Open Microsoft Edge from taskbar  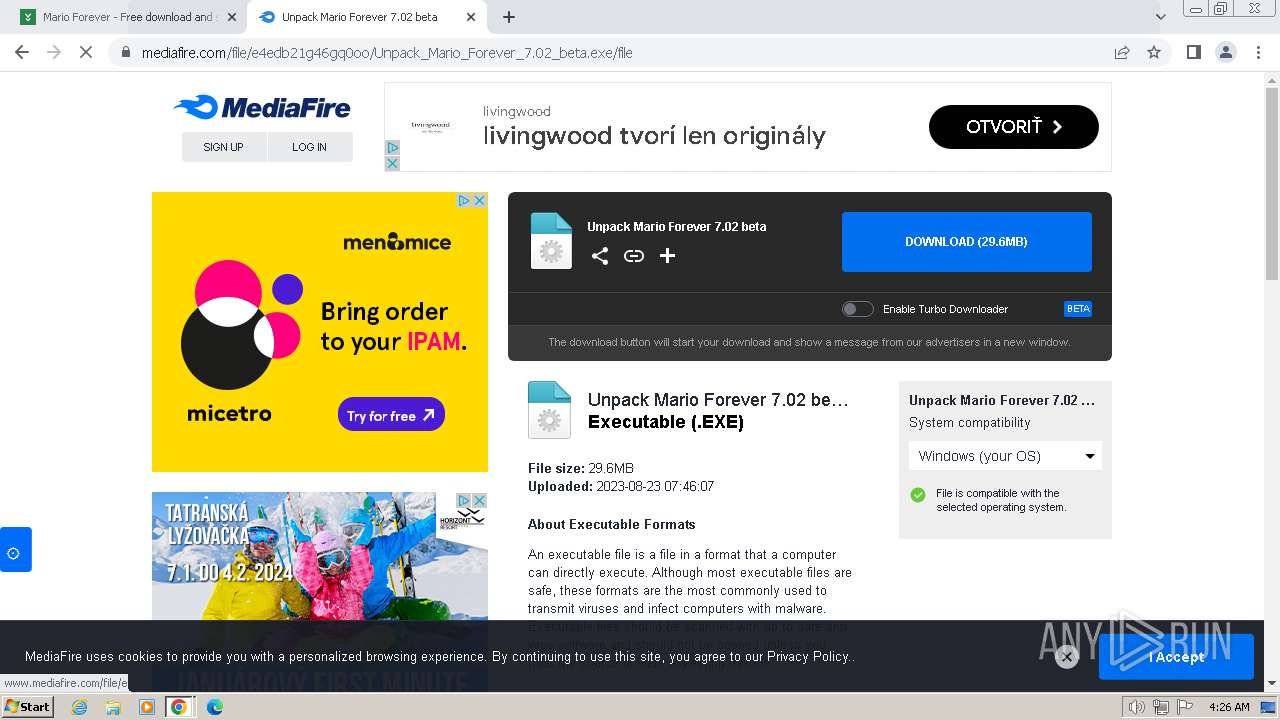pos(214,707)
